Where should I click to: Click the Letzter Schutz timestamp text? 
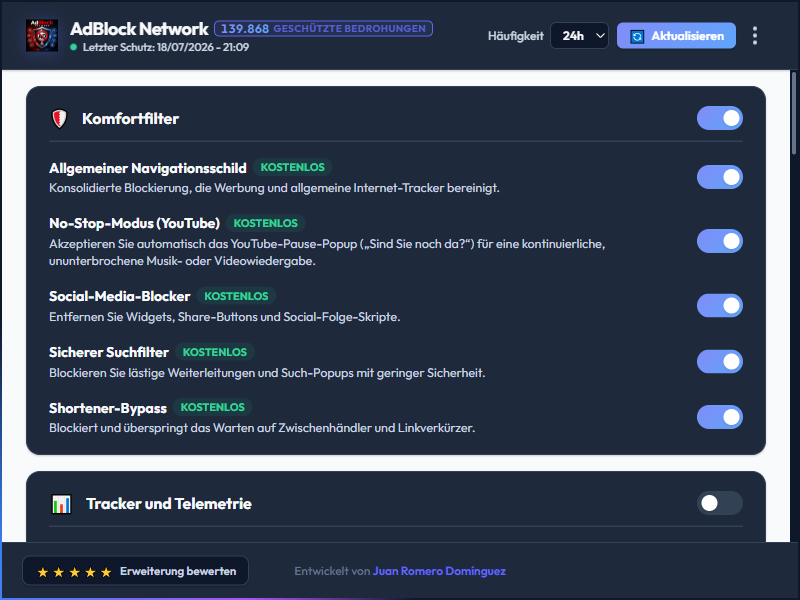166,47
